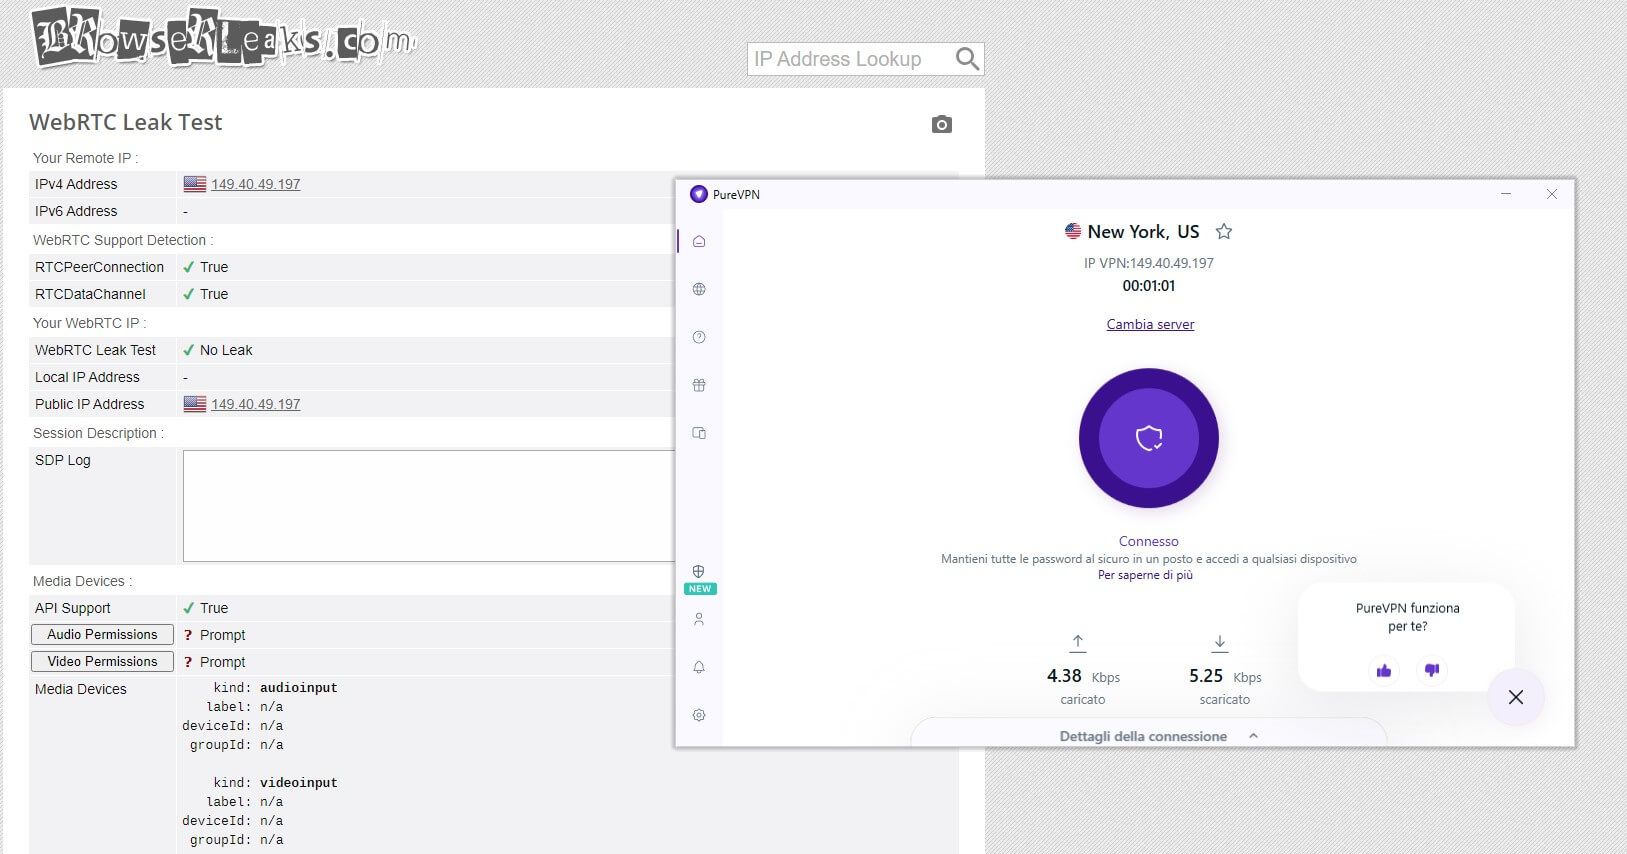Click the Prompt status beside Video Permissions
This screenshot has width=1627, height=854.
pos(222,662)
